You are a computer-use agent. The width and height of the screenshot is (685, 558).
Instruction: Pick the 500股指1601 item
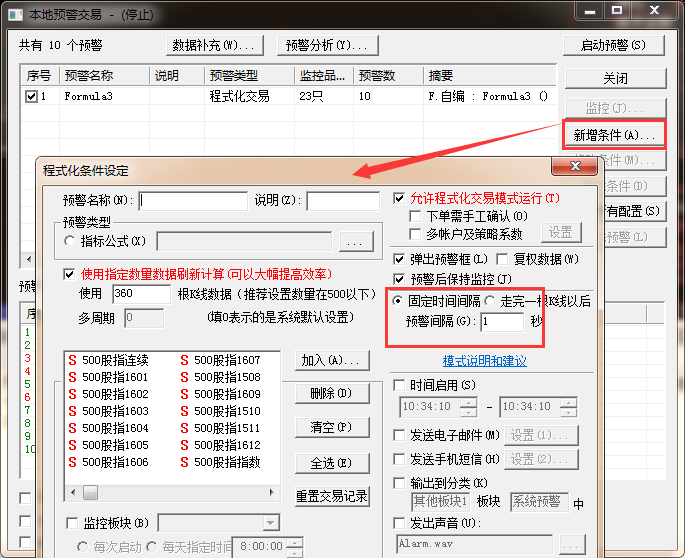click(112, 377)
